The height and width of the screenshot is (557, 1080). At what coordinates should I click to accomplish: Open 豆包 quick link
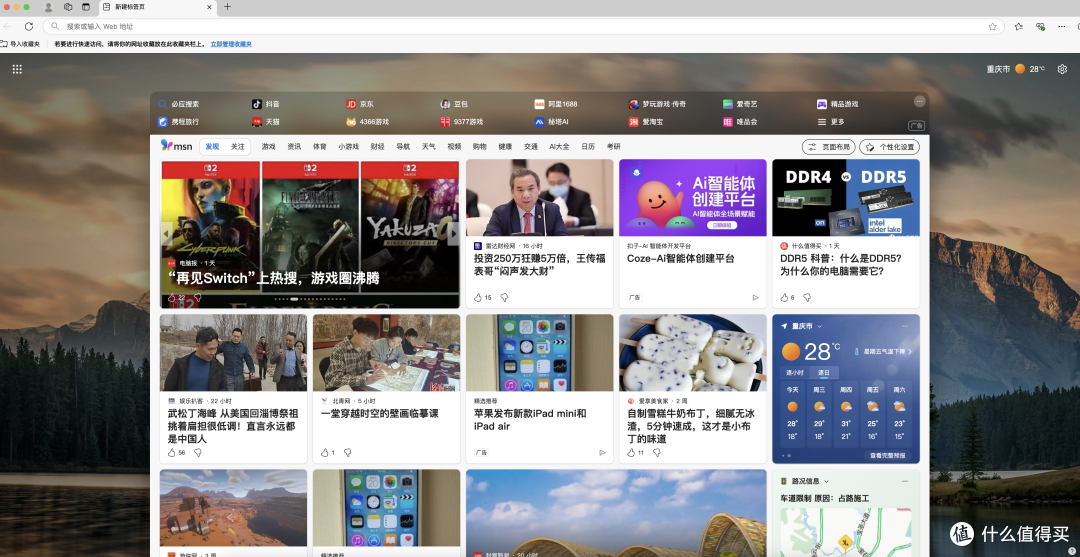pos(455,104)
